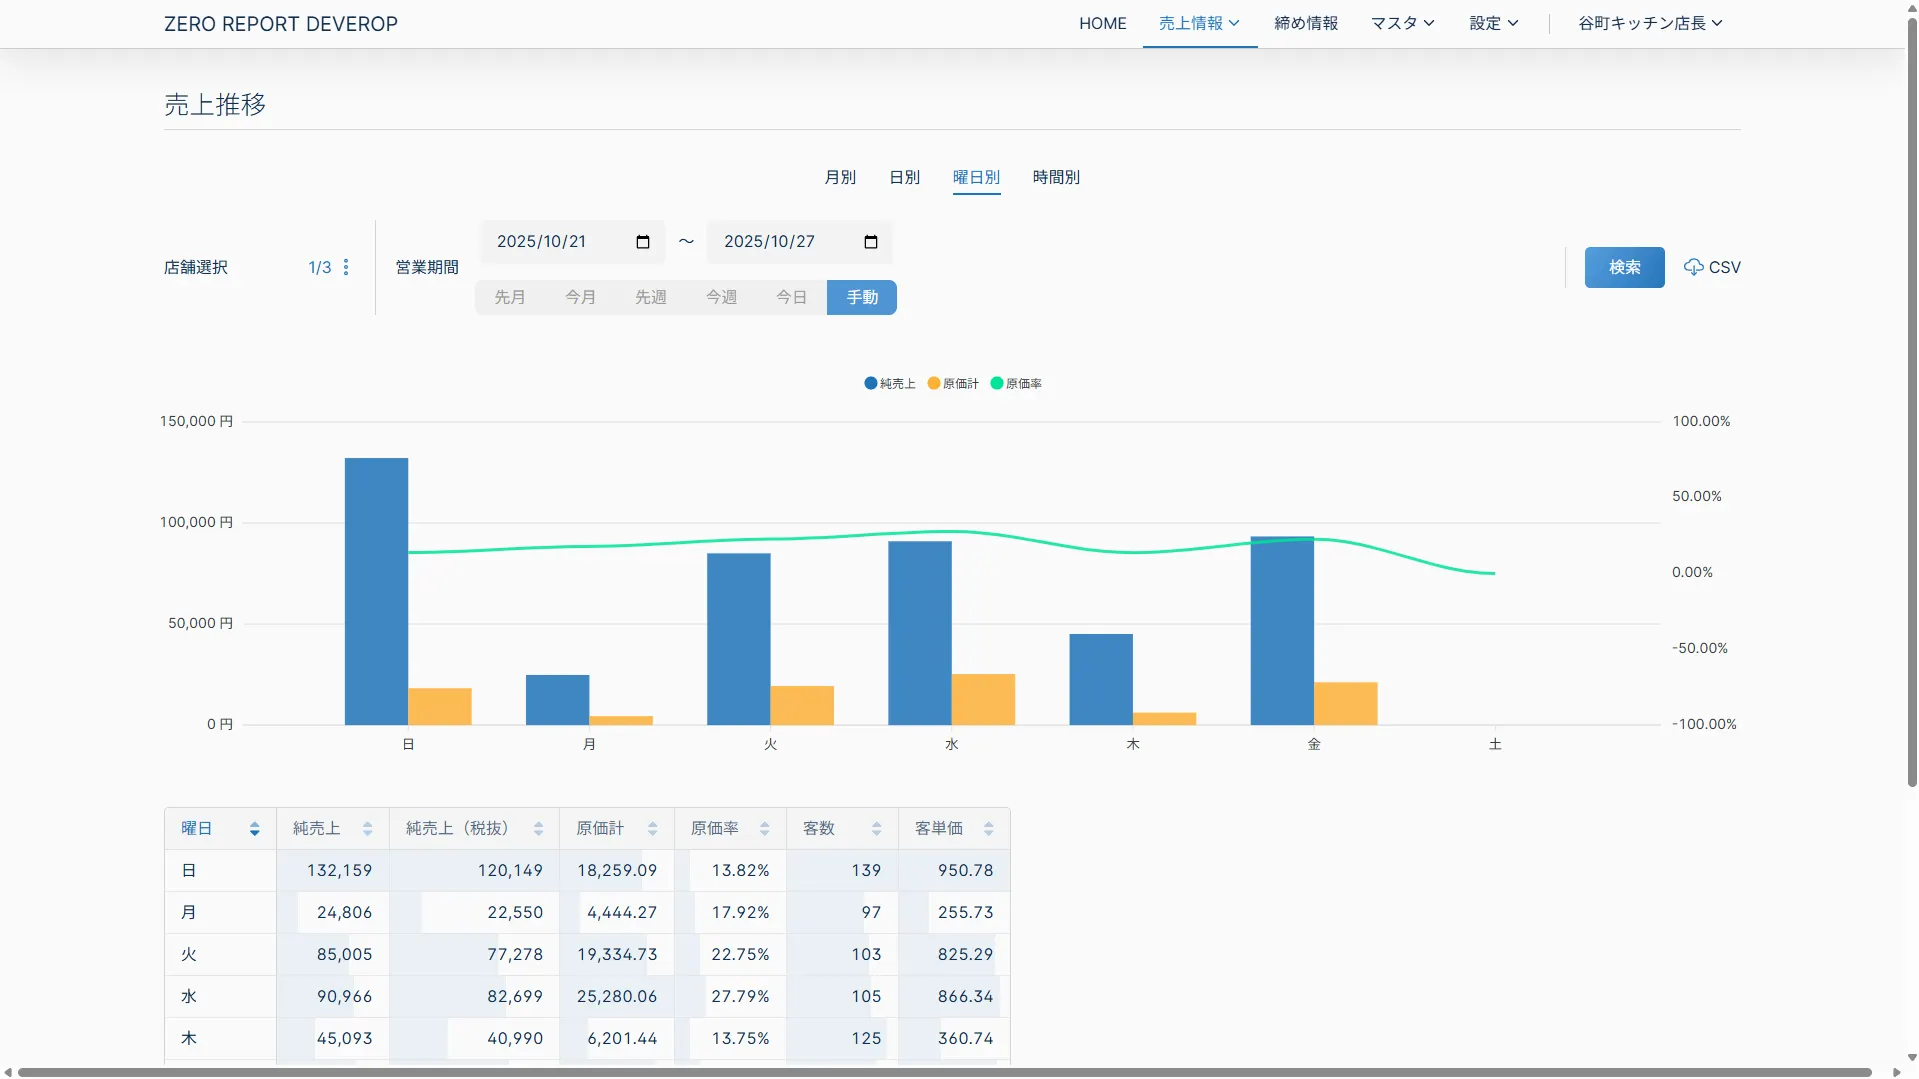Switch to the 時間別 tab
Image resolution: width=1919 pixels, height=1079 pixels.
1056,177
